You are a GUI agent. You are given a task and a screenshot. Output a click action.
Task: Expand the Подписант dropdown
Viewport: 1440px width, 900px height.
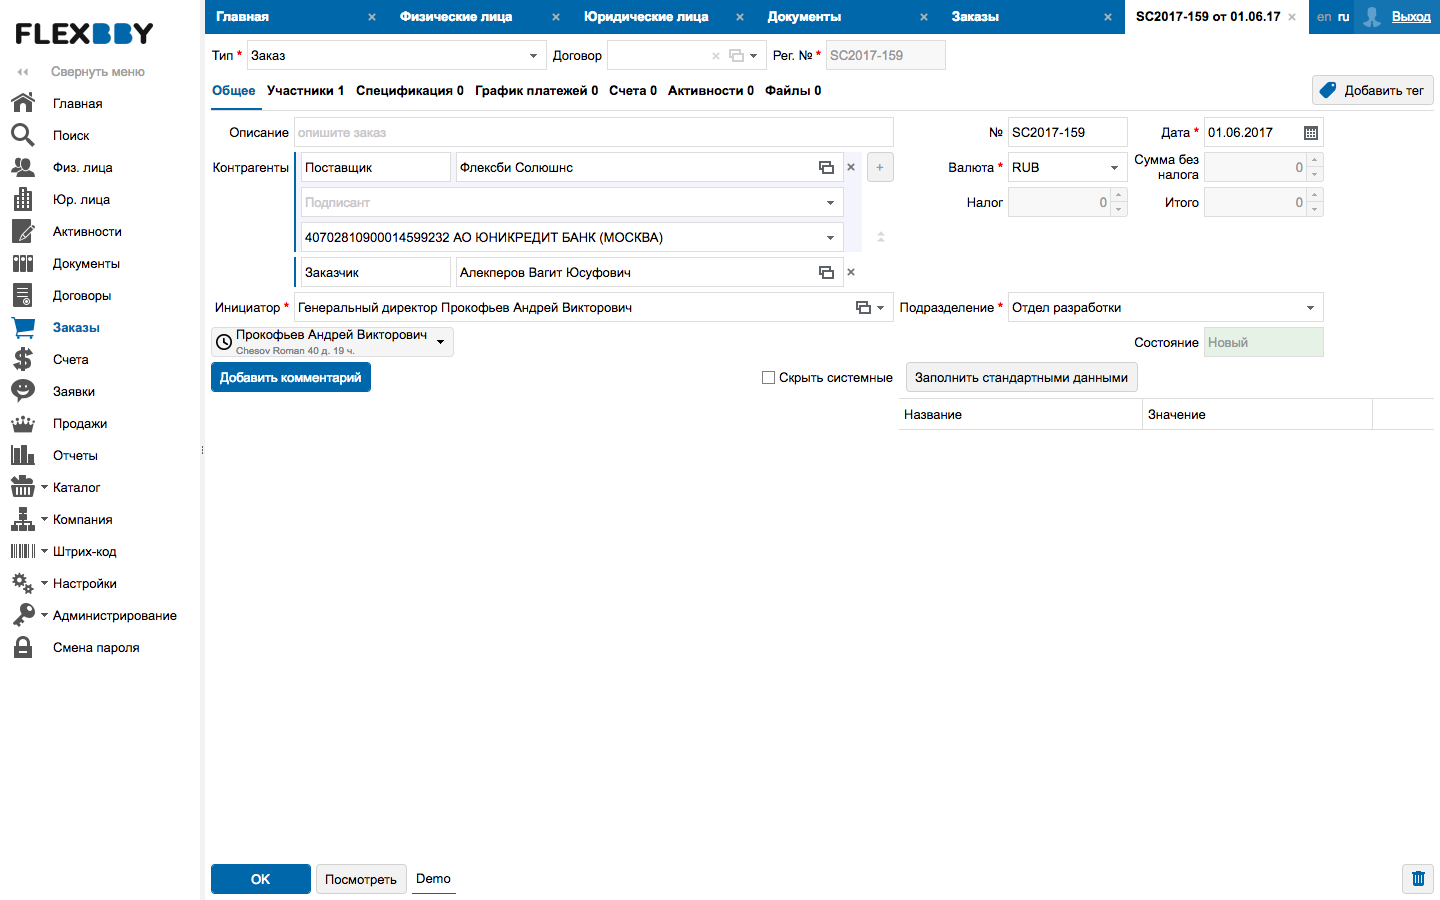pyautogui.click(x=830, y=203)
